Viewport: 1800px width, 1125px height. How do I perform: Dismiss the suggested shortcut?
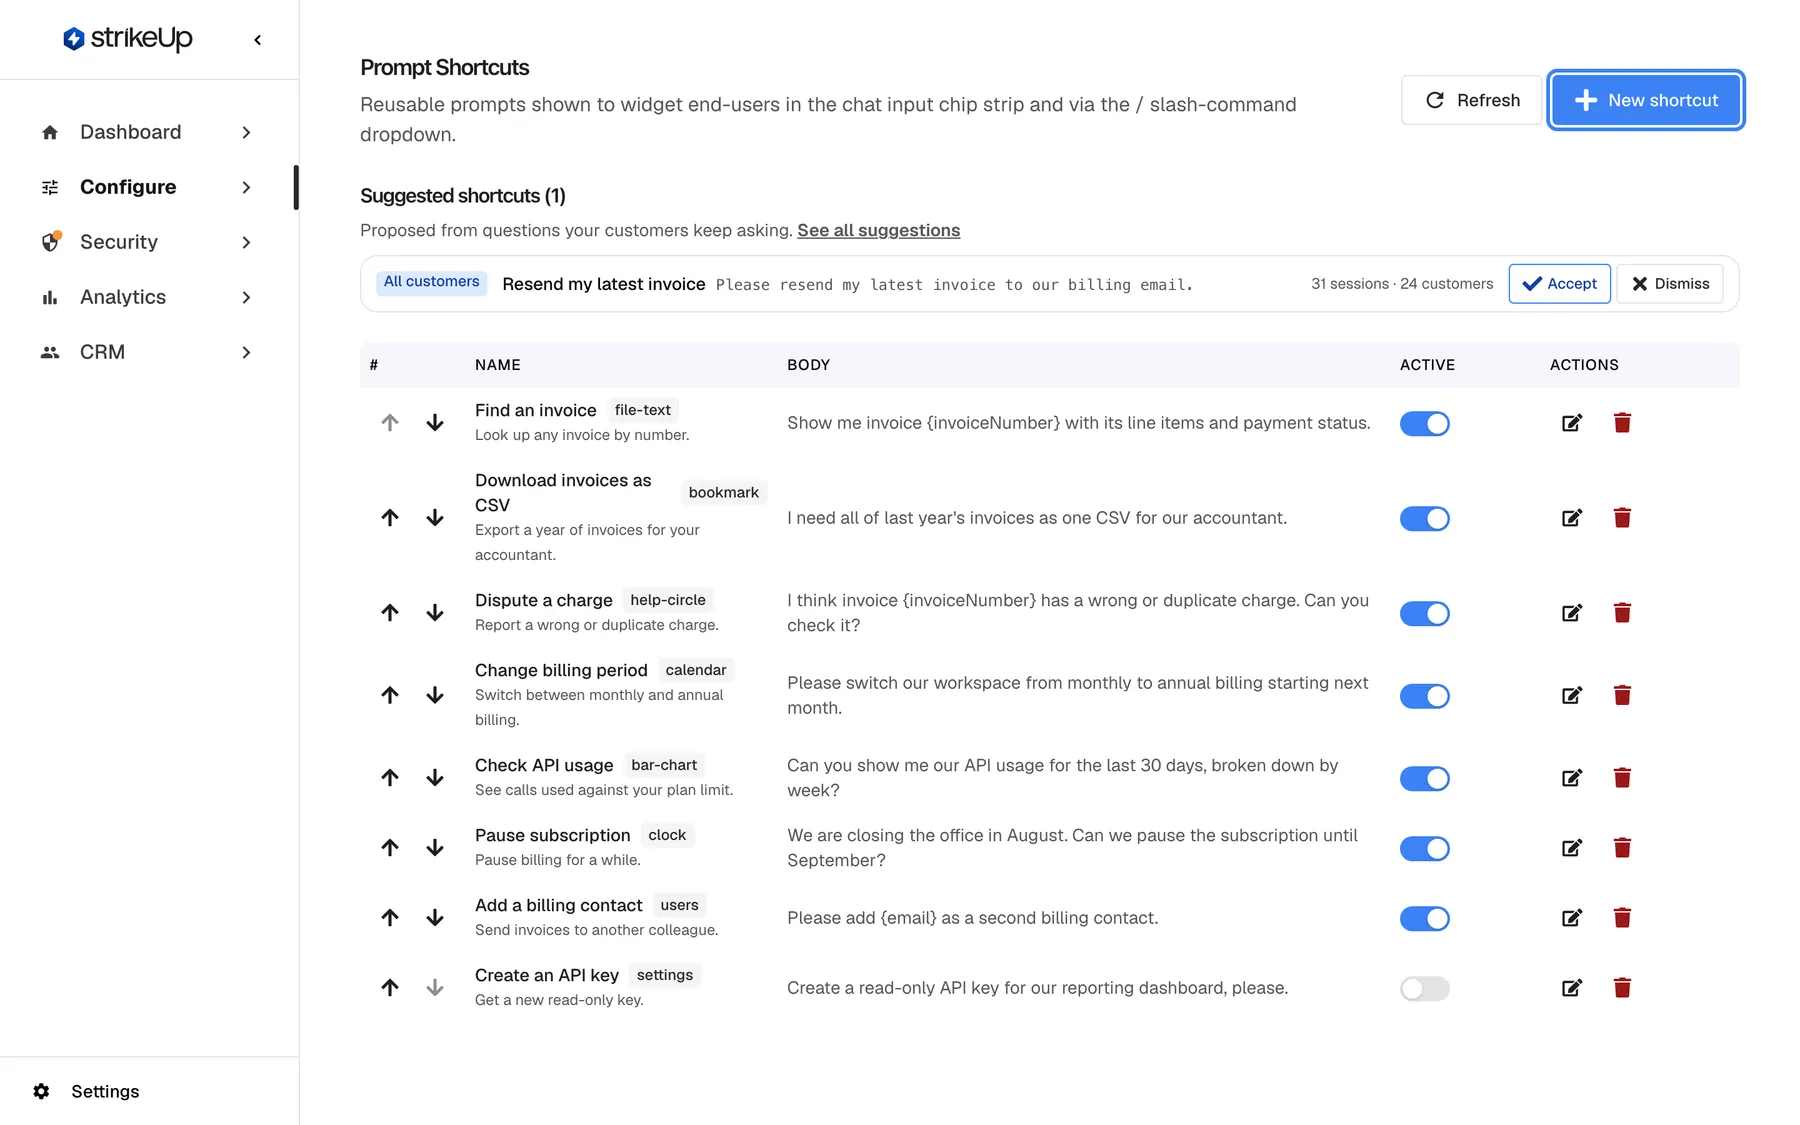1670,284
